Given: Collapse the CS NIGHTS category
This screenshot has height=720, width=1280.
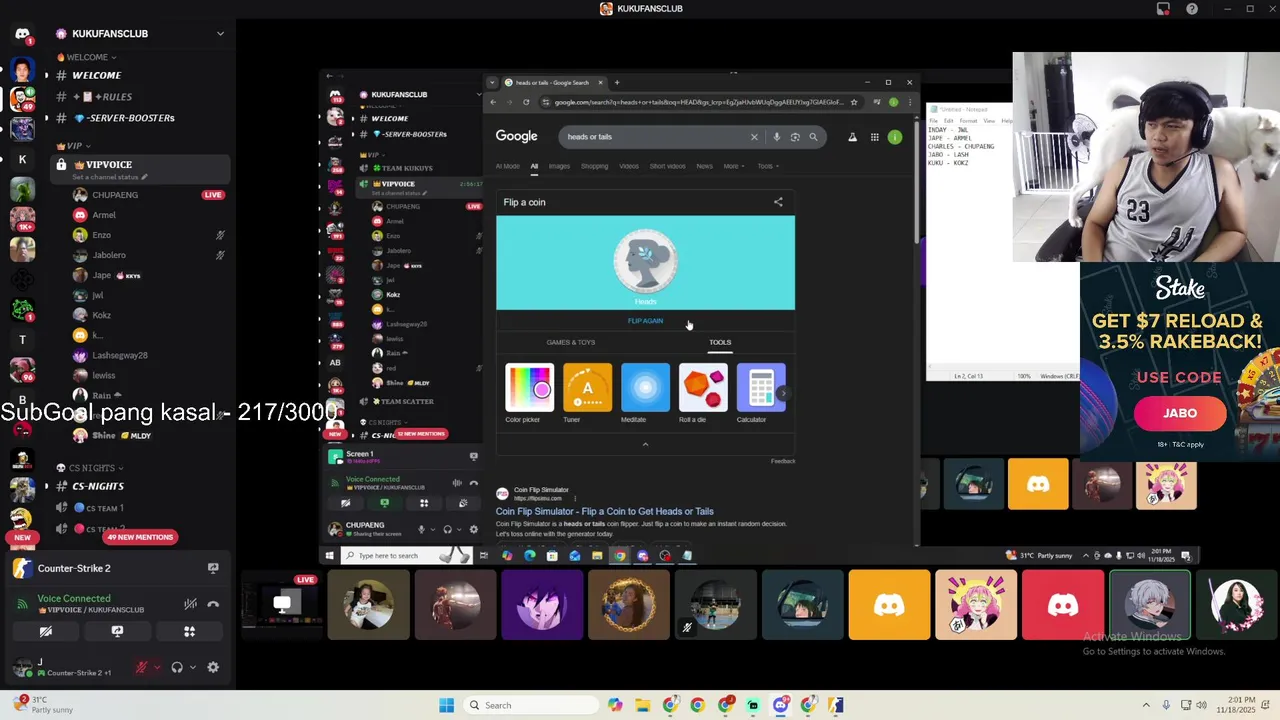Looking at the screenshot, I should (91, 468).
